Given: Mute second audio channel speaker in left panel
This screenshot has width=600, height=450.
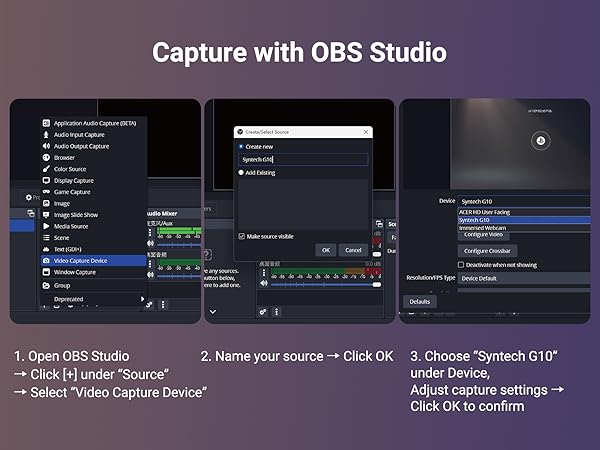Looking at the screenshot, I should pyautogui.click(x=150, y=275).
